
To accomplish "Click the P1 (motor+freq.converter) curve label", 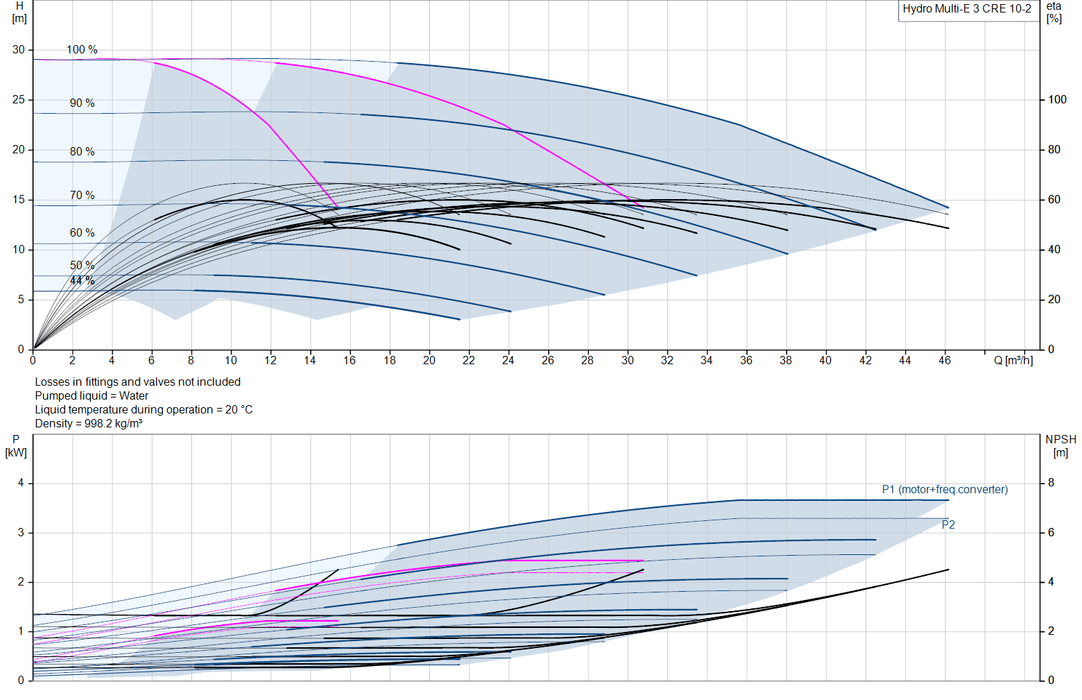I will (945, 489).
